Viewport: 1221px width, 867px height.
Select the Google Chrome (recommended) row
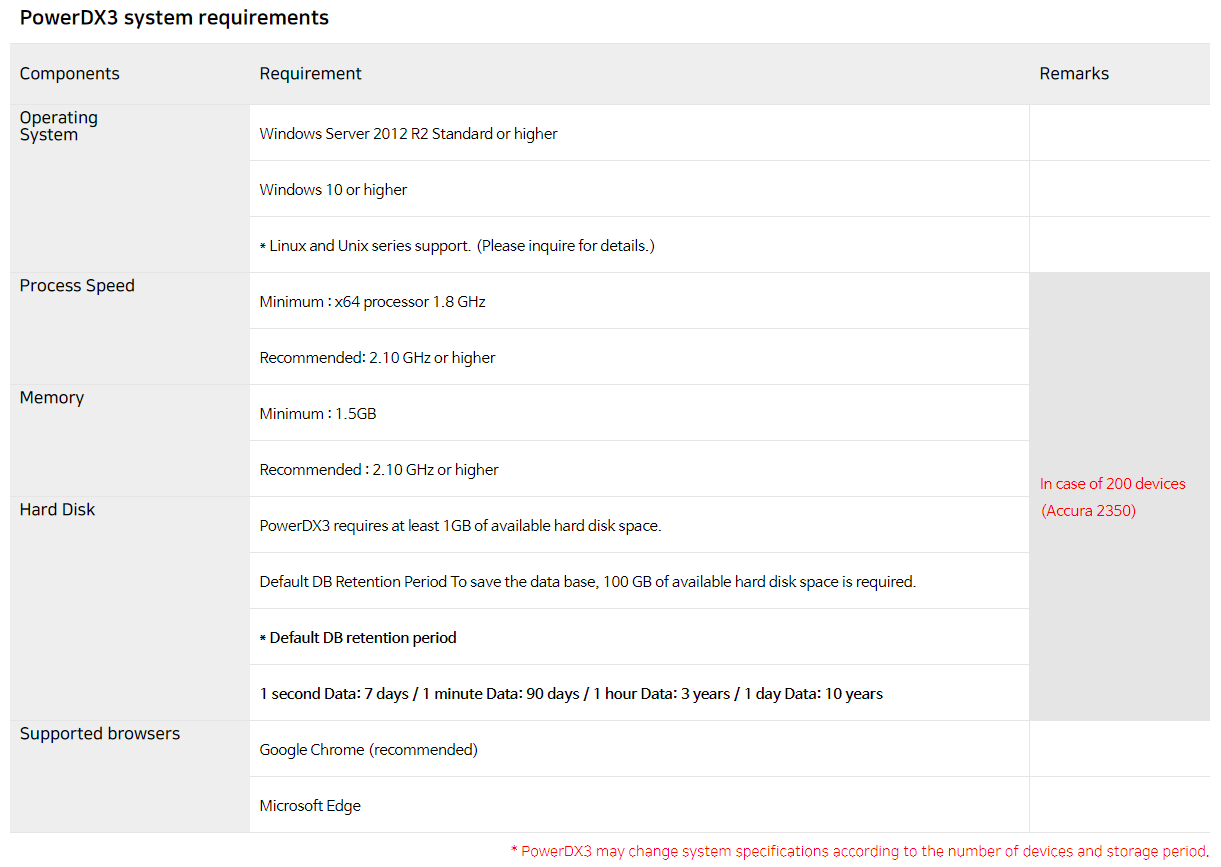click(368, 750)
